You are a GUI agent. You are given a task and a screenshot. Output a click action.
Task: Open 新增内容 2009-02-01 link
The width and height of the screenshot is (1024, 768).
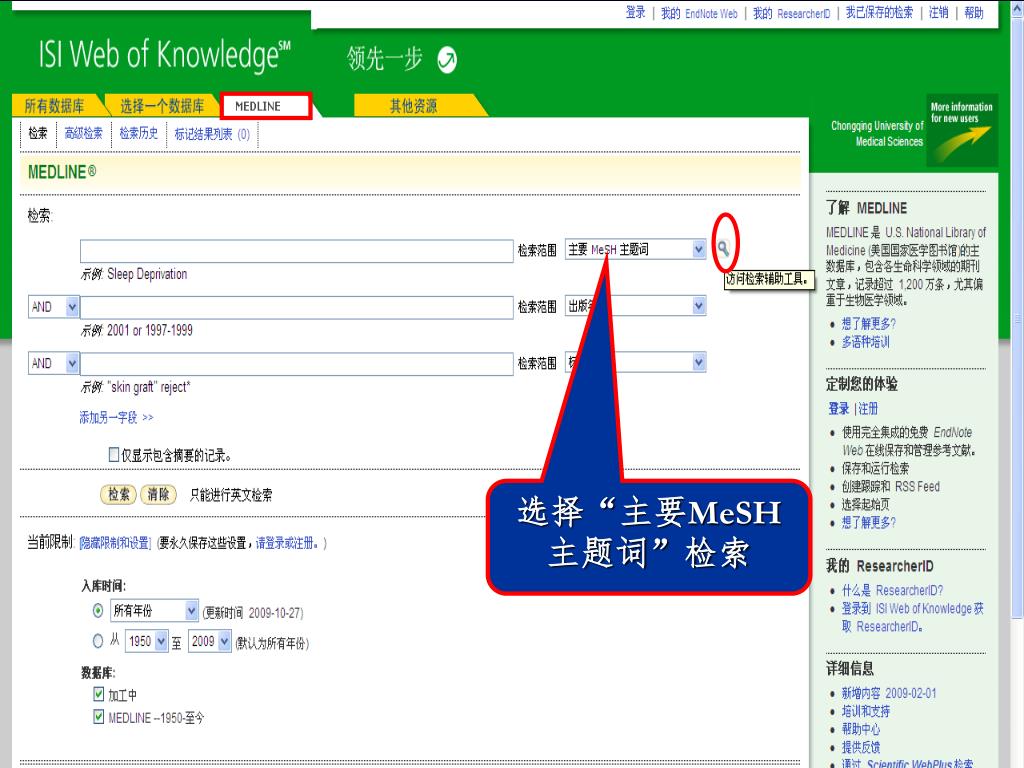[x=889, y=693]
